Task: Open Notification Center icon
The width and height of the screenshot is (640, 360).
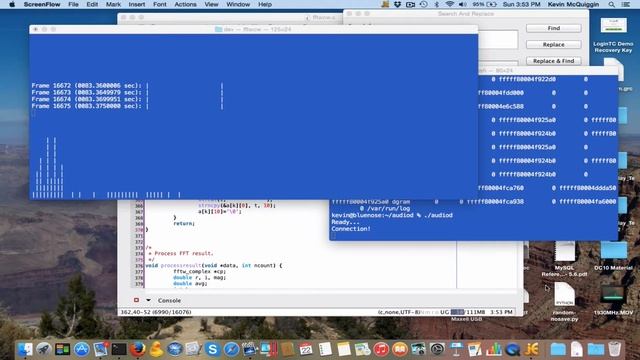Action: coord(625,4)
